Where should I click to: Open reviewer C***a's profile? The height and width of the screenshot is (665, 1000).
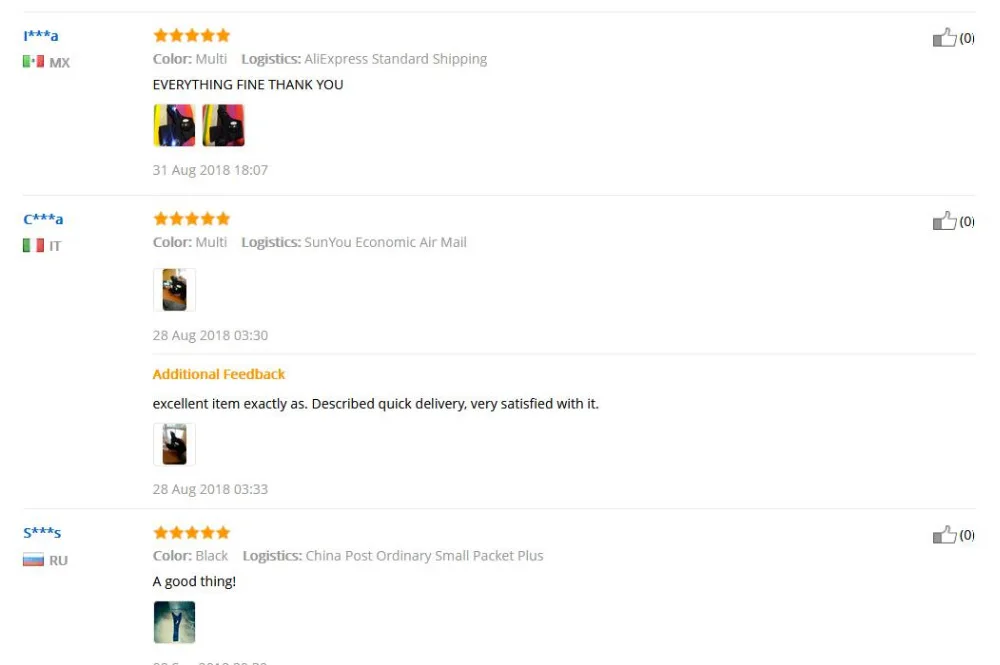coord(43,219)
